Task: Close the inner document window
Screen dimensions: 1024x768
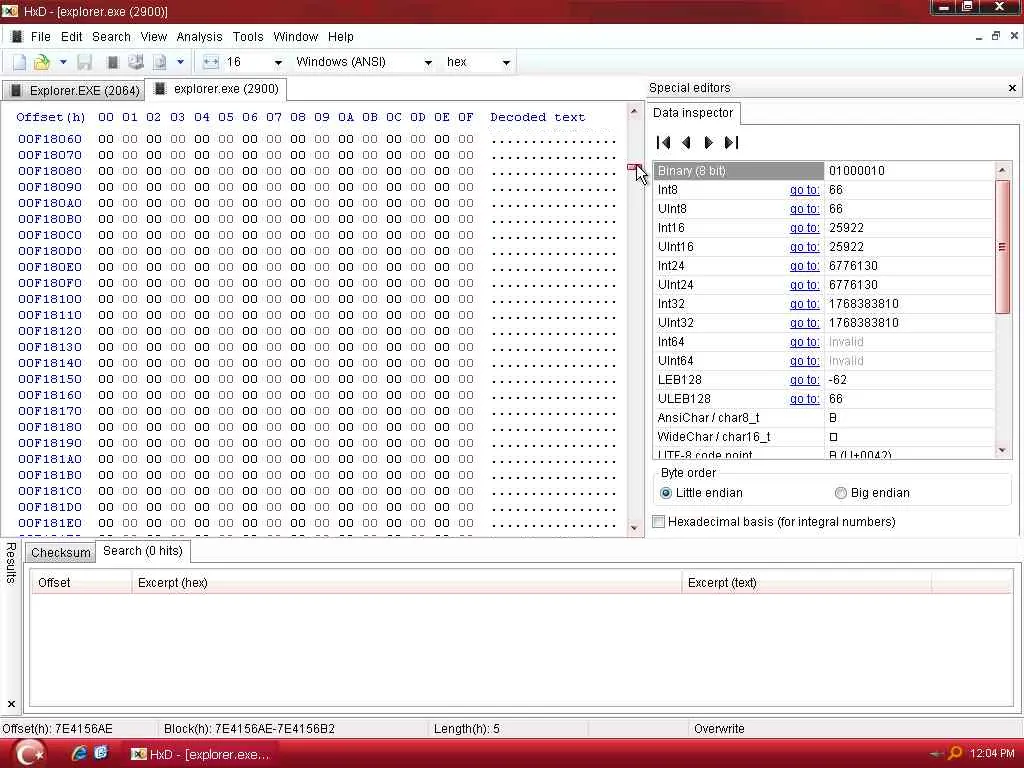Action: [x=1014, y=36]
